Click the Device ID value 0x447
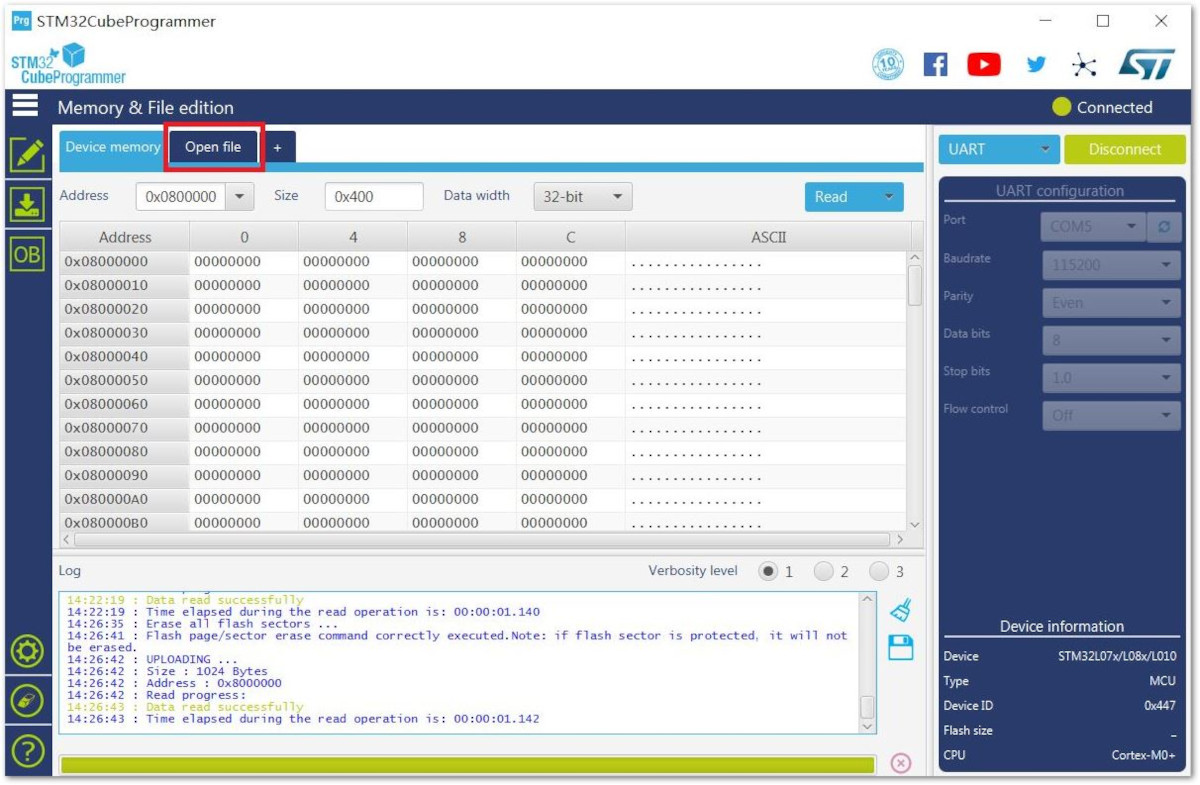 coord(1160,706)
